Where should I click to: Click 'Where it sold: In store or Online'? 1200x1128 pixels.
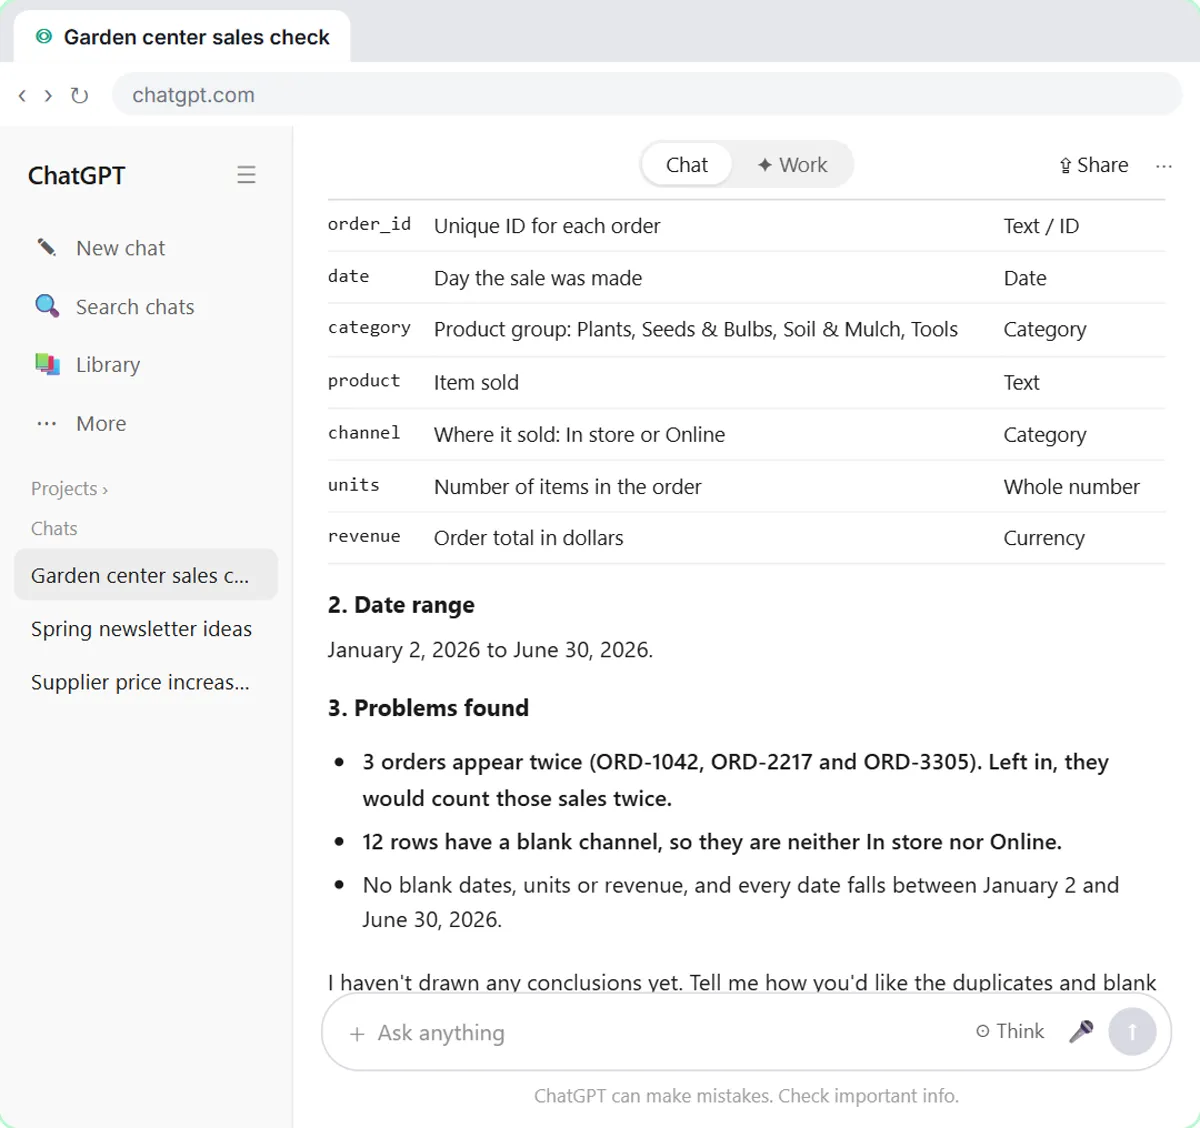(x=580, y=435)
